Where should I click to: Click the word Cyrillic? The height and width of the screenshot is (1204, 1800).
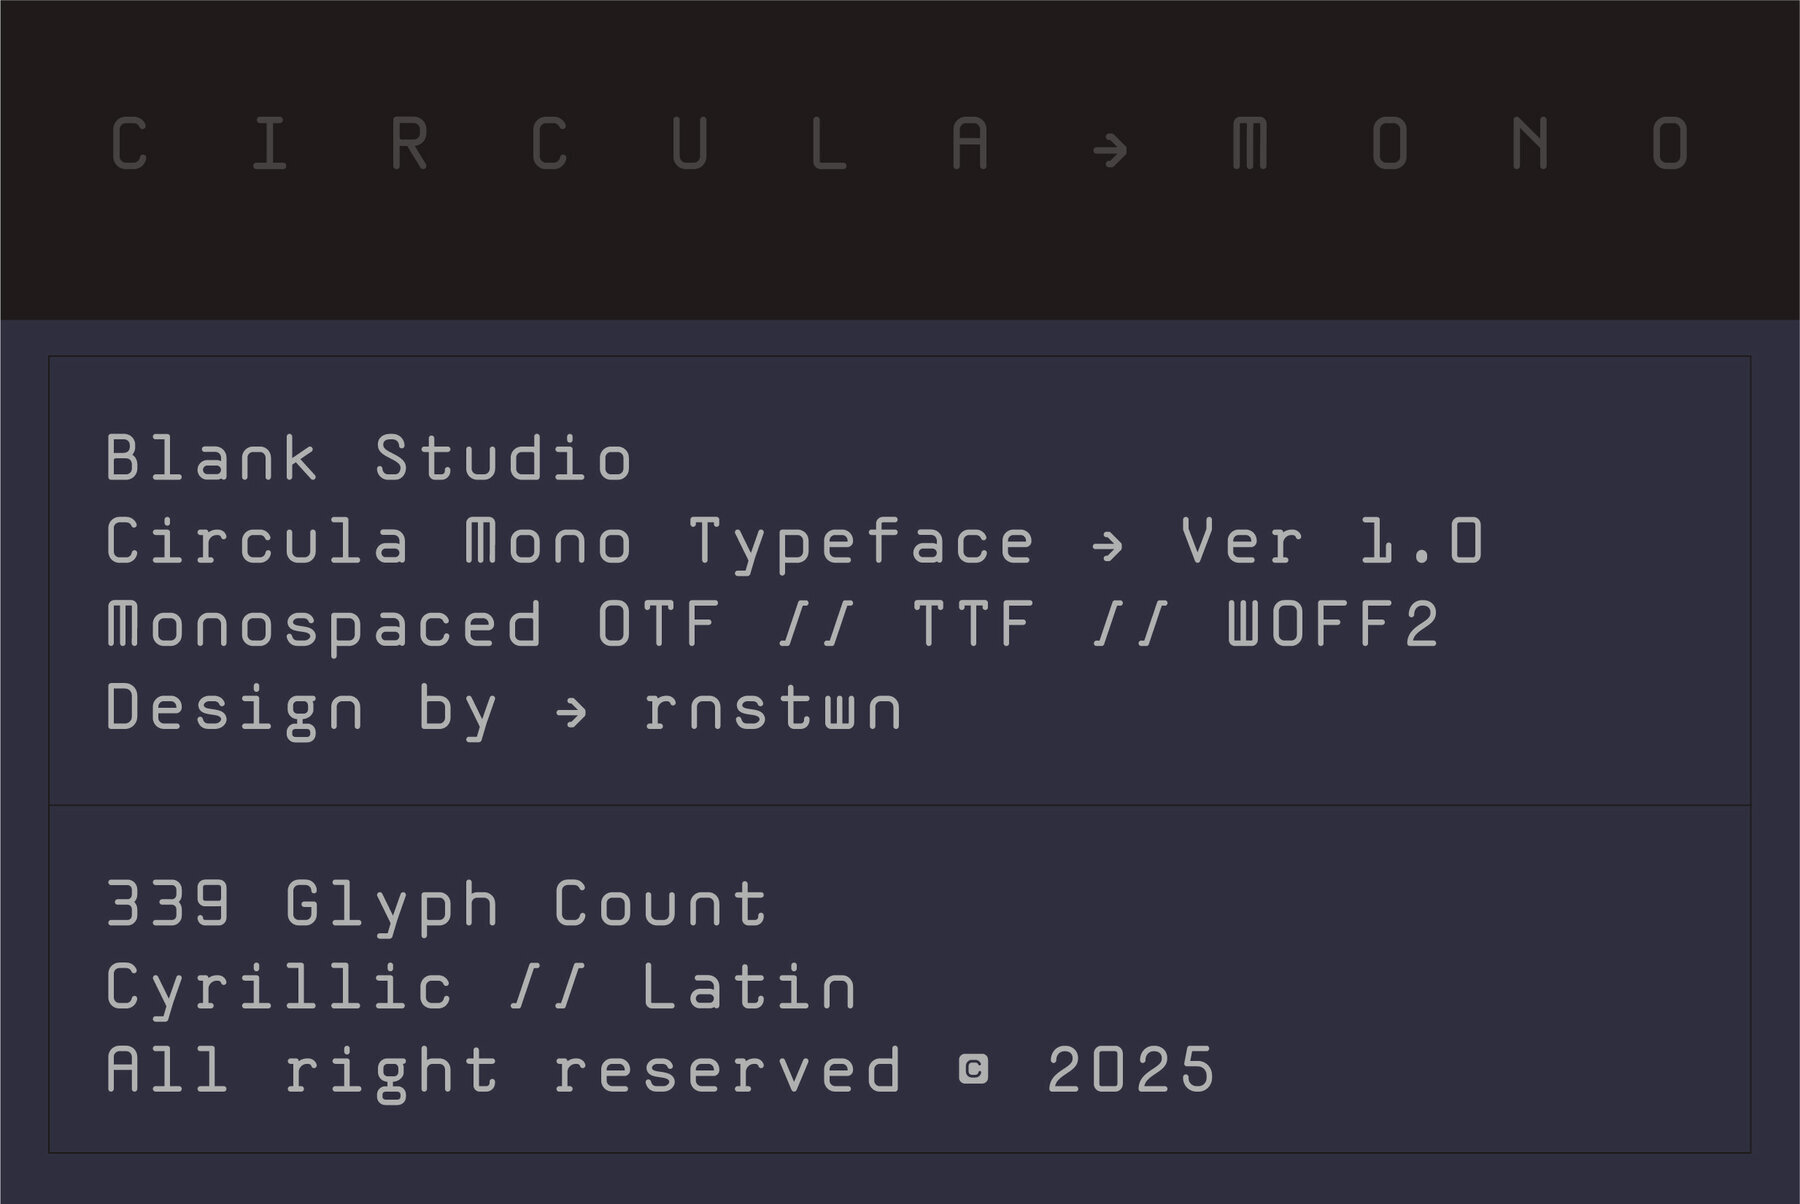(279, 989)
